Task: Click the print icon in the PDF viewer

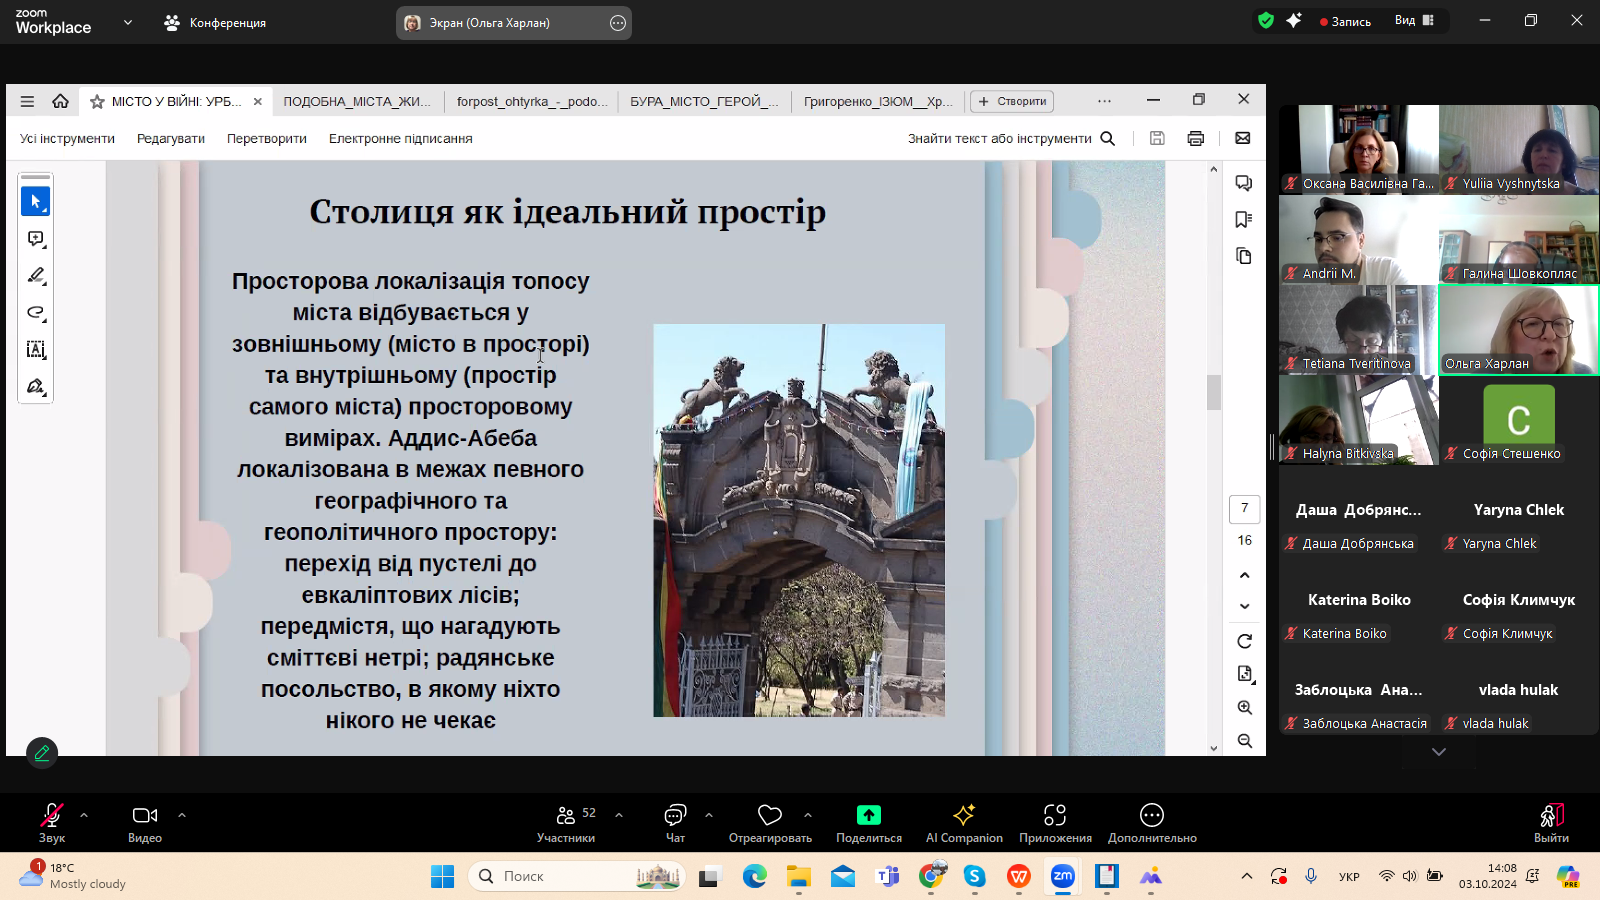Action: (1195, 139)
